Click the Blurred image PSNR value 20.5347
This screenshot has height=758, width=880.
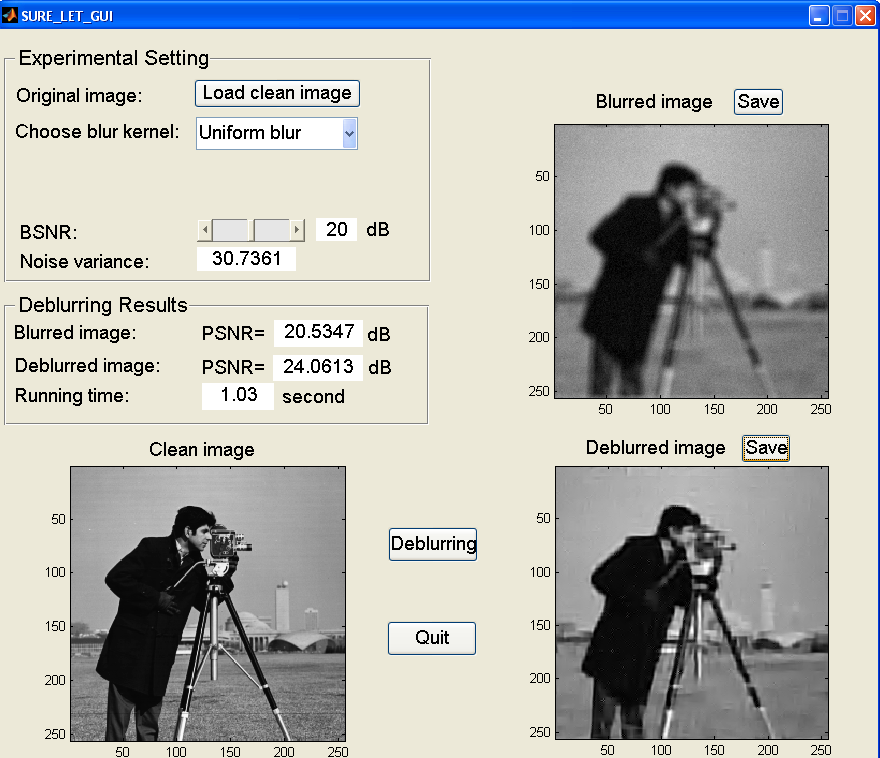click(318, 333)
